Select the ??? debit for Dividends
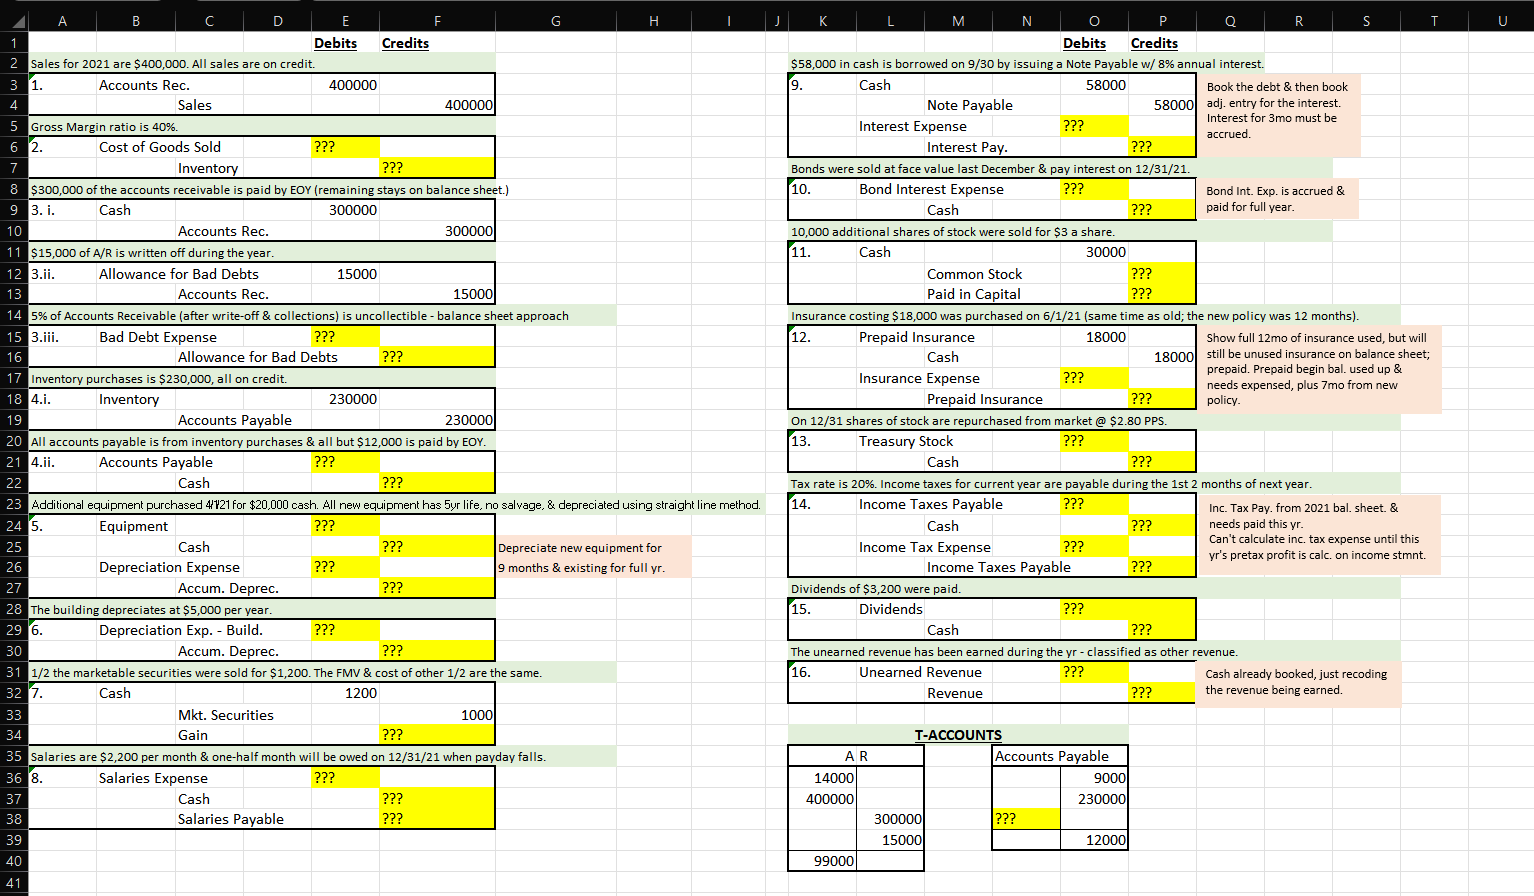The image size is (1534, 896). coord(1094,609)
